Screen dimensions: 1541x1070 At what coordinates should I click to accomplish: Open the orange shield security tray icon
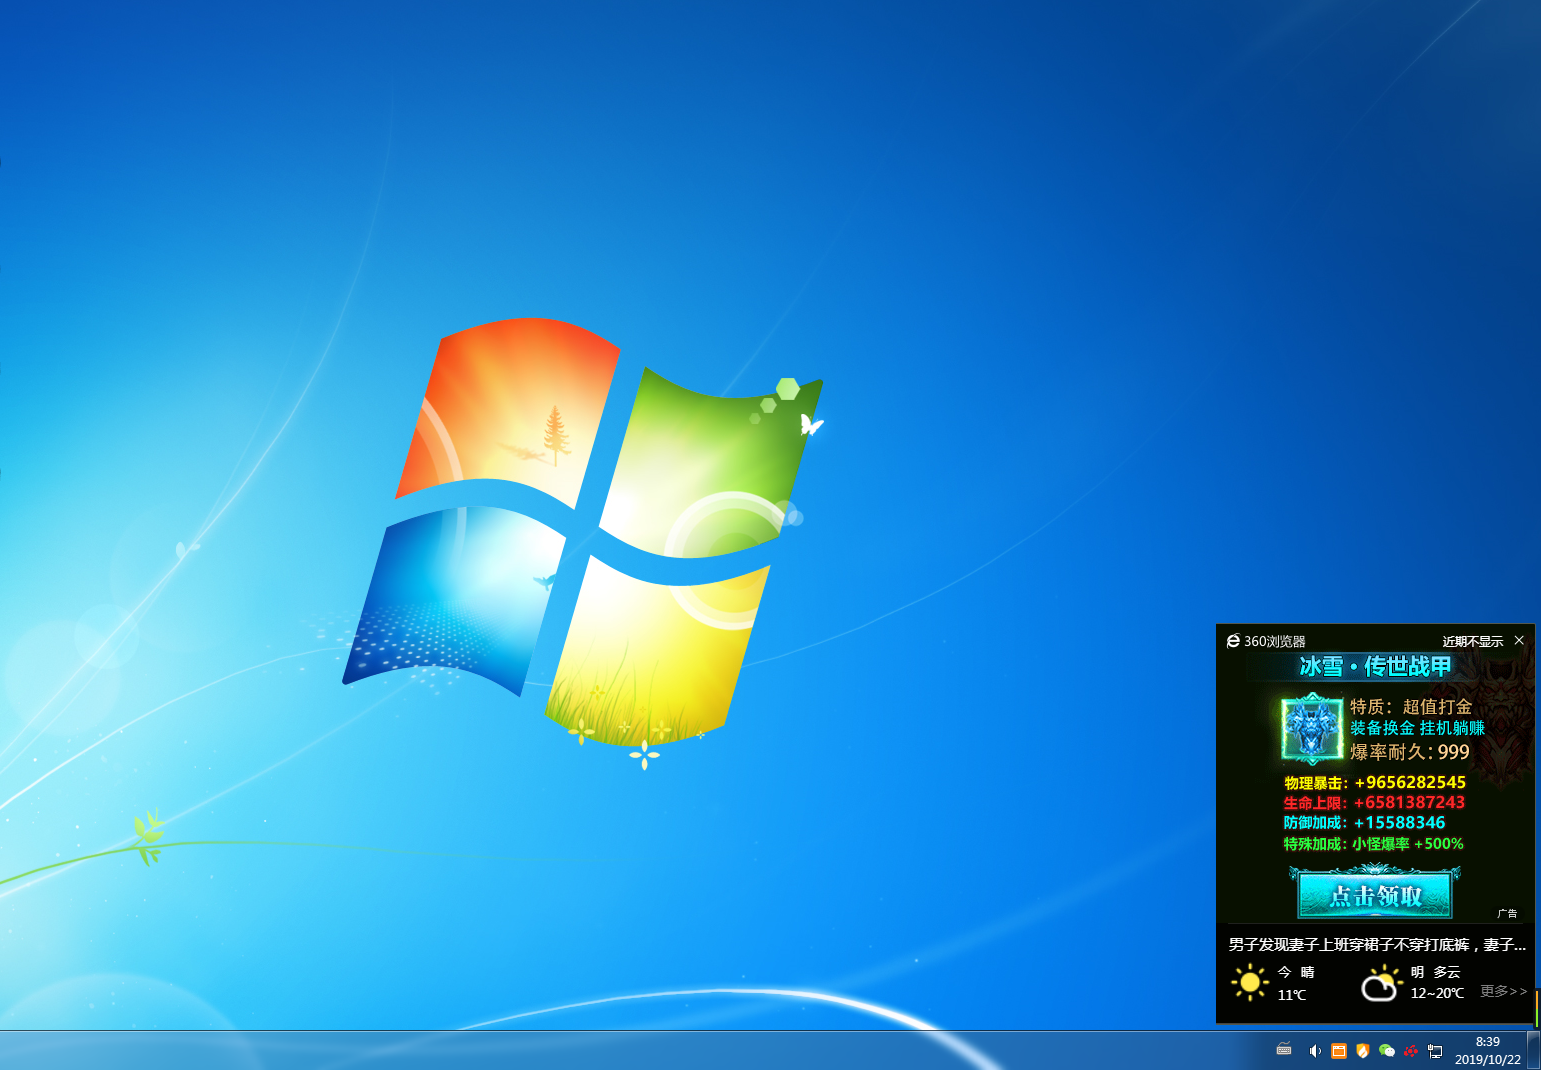coord(1362,1051)
